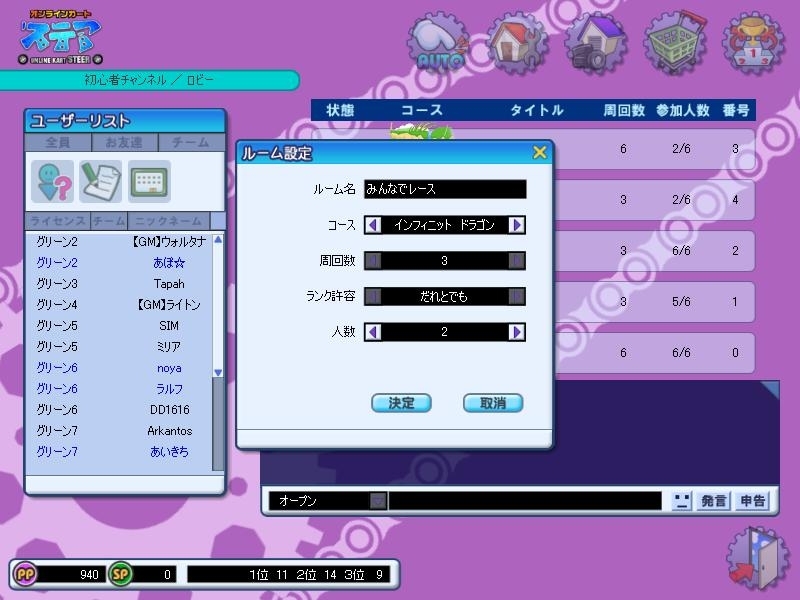Click the AUTO match gear icon
Screen dimensions: 800x600
pos(439,43)
